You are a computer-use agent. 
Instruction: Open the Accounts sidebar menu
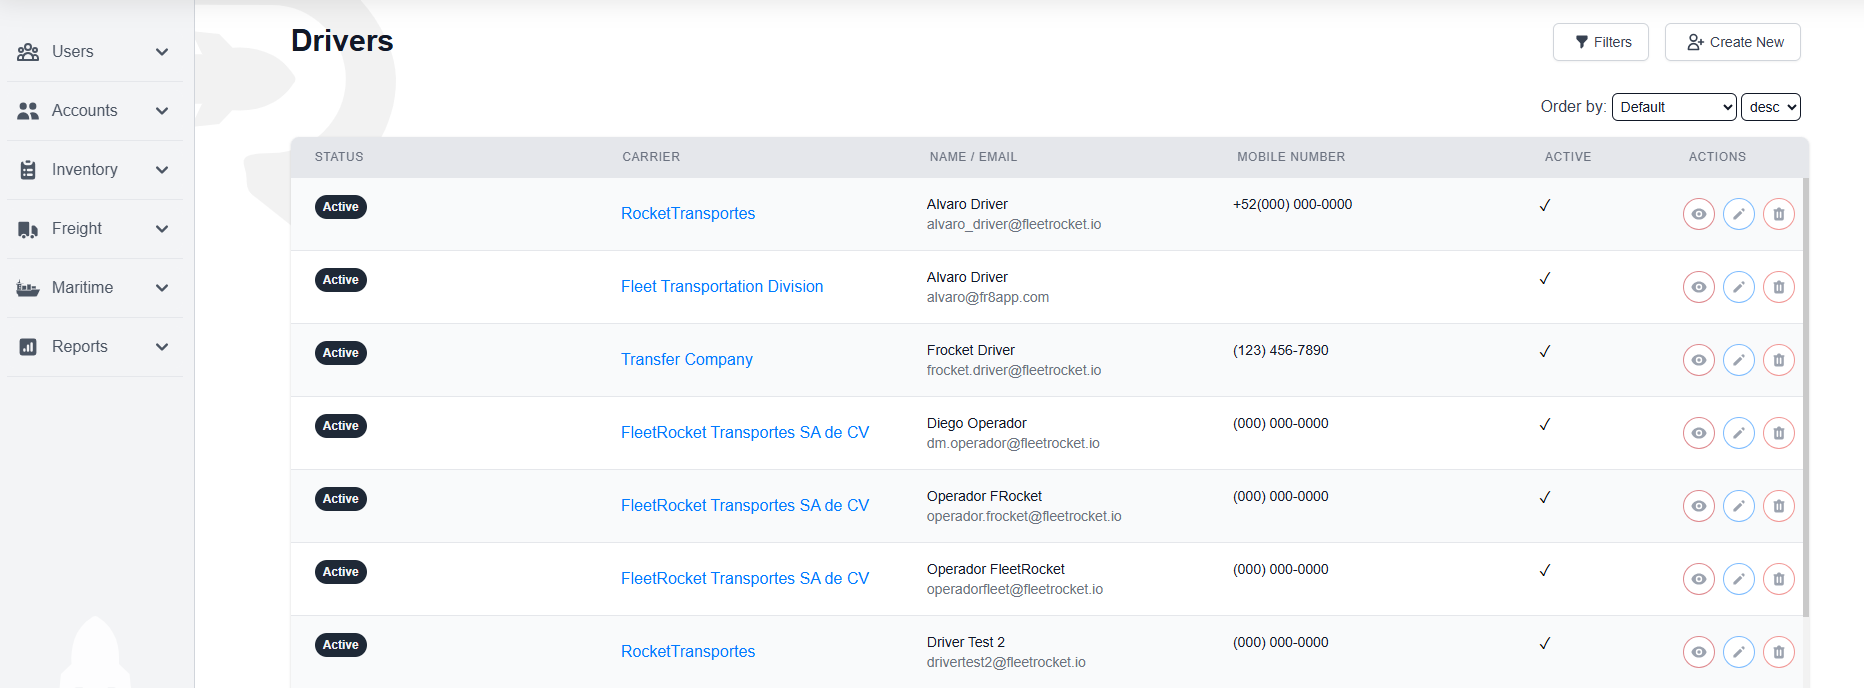pos(95,111)
